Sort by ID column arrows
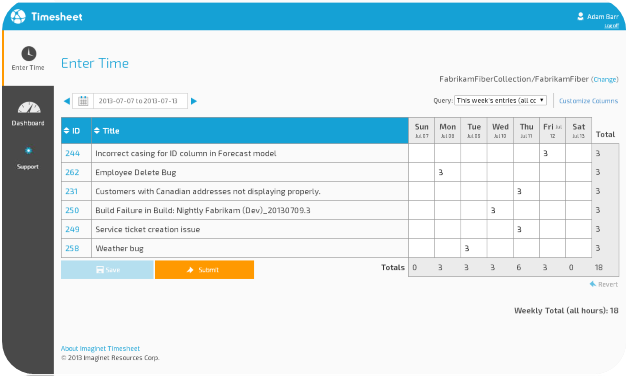Viewport: 626px width, 376px height. (66, 131)
